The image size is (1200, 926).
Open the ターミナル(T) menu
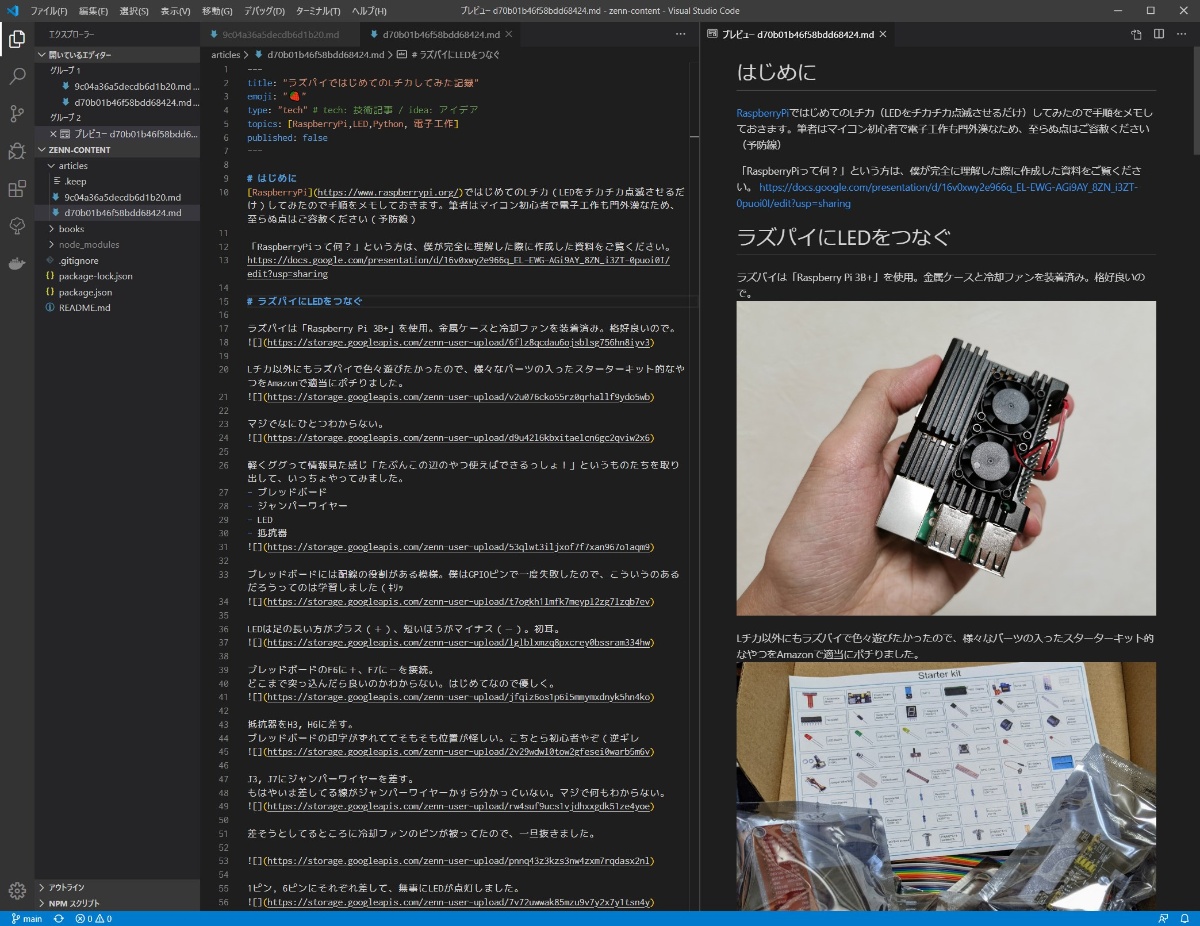point(318,10)
